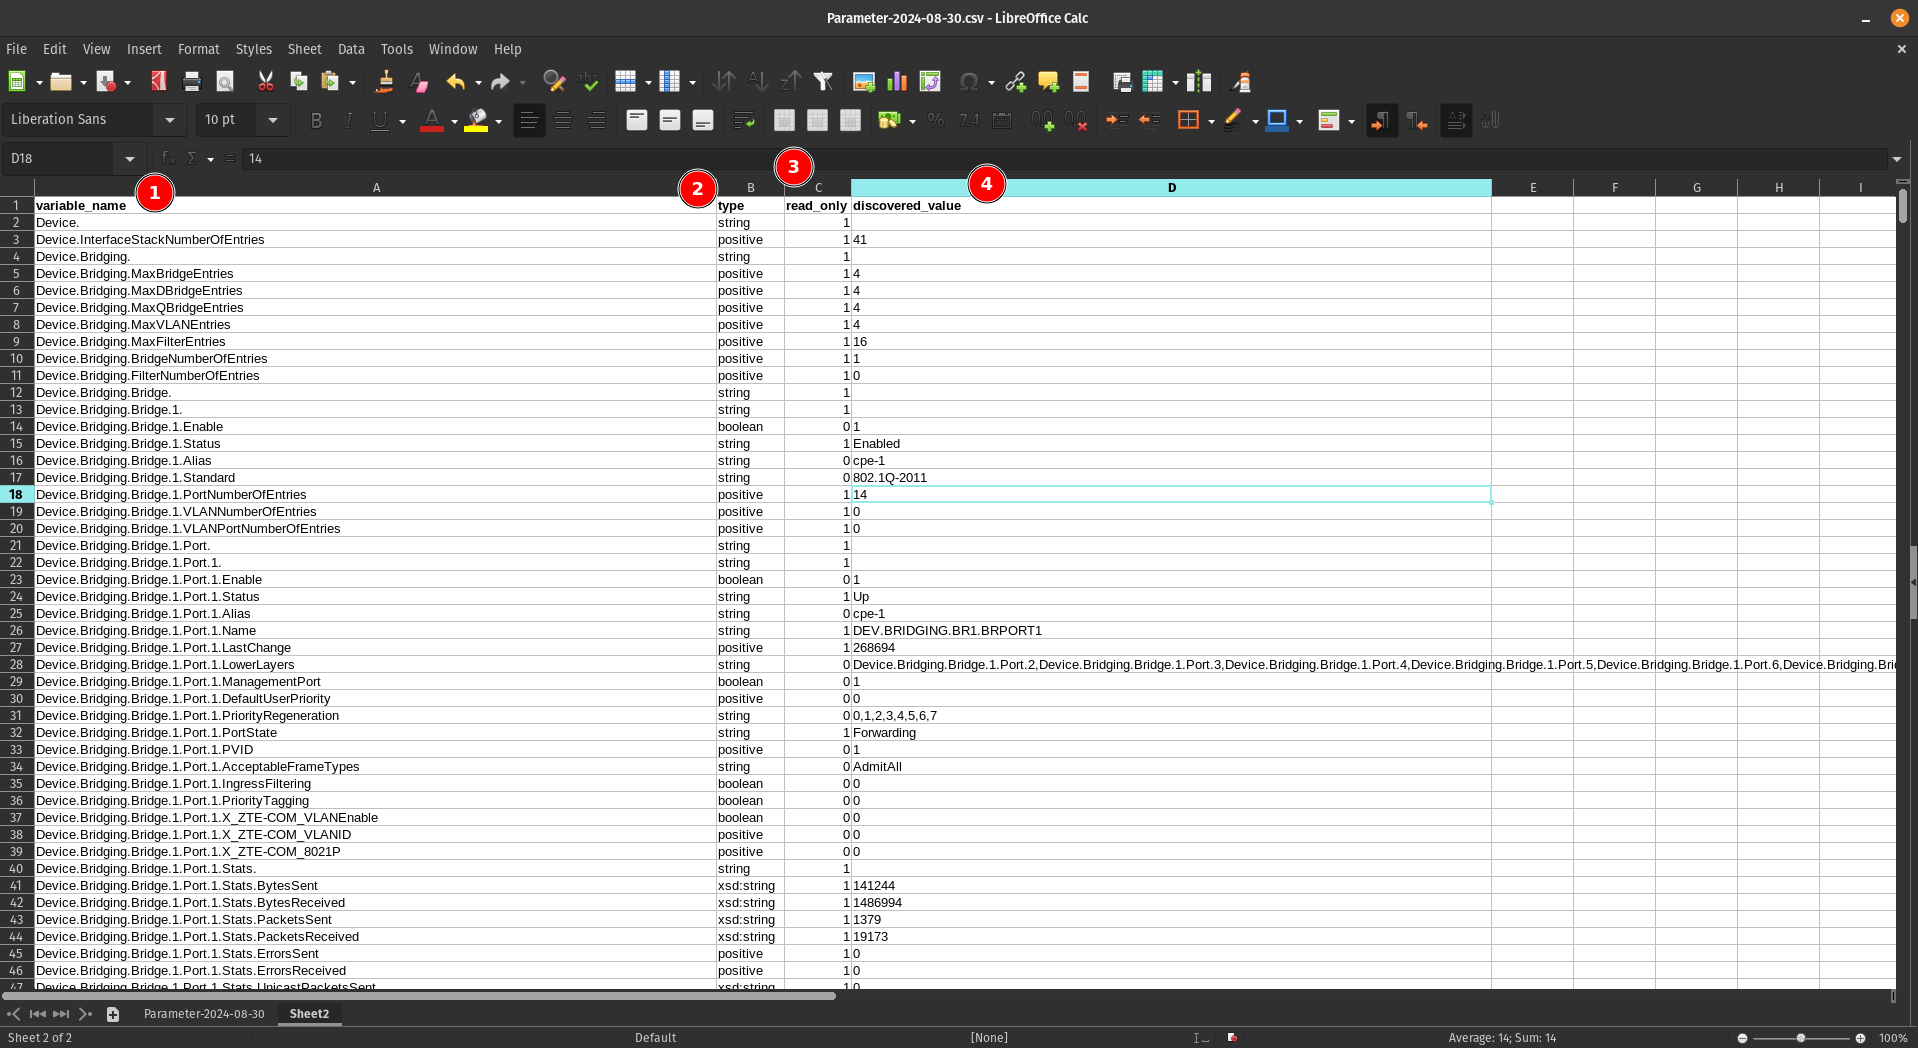
Task: Open the Data menu
Action: pos(350,48)
